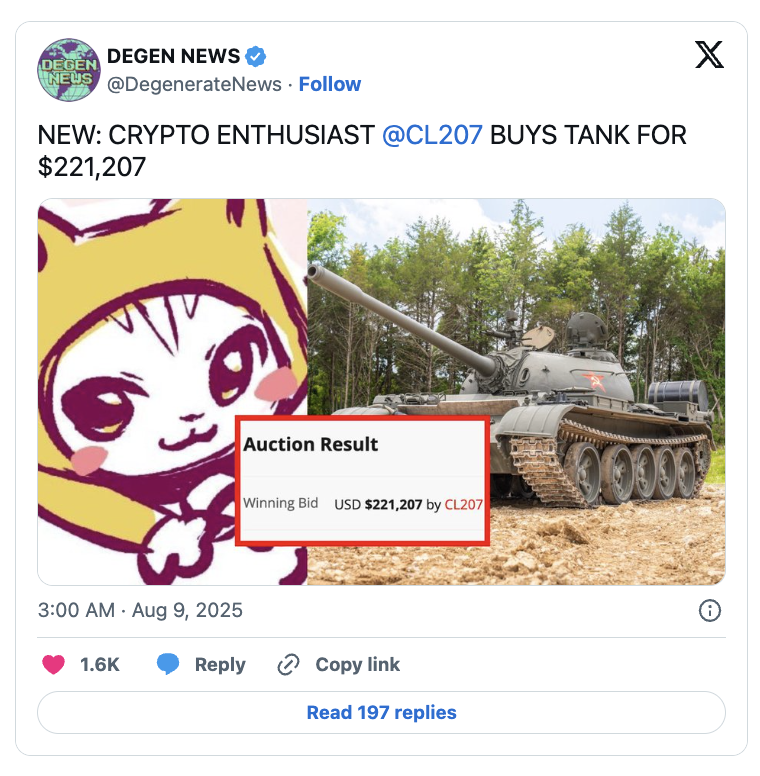Click the blue verified badge
The height and width of the screenshot is (776, 760).
pos(255,56)
